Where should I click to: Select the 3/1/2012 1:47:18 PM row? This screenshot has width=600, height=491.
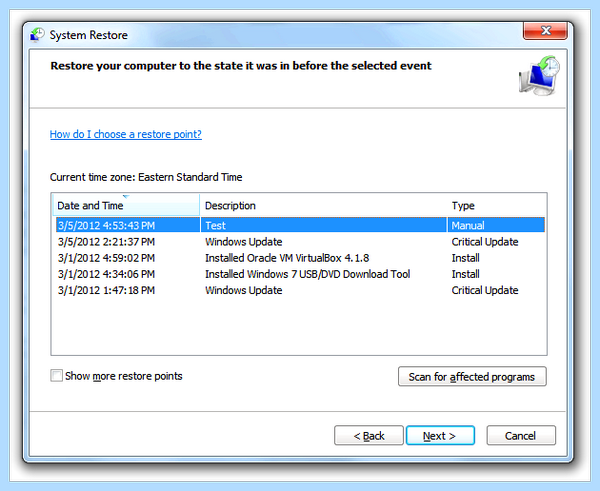pyautogui.click(x=300, y=290)
